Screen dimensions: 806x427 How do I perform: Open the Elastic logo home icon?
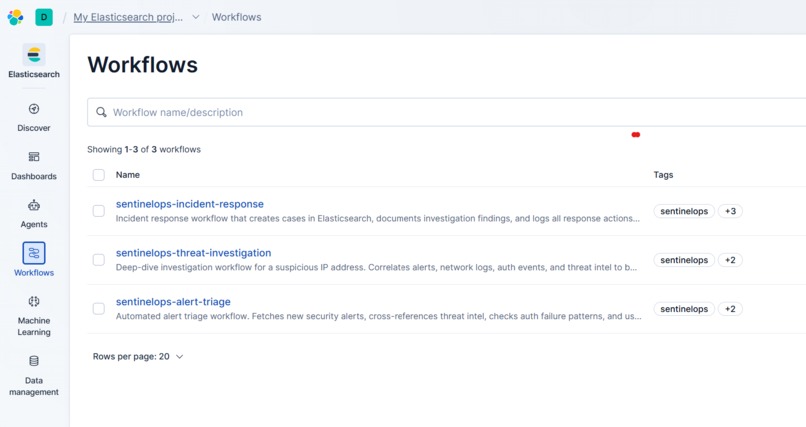click(x=15, y=17)
